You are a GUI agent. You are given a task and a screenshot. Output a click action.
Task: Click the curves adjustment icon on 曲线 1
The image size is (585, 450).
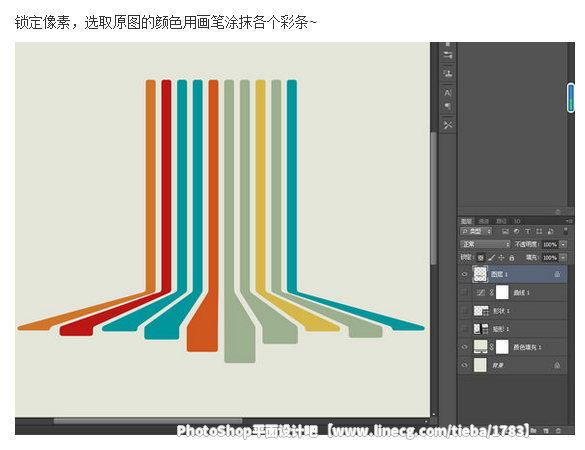point(481,293)
